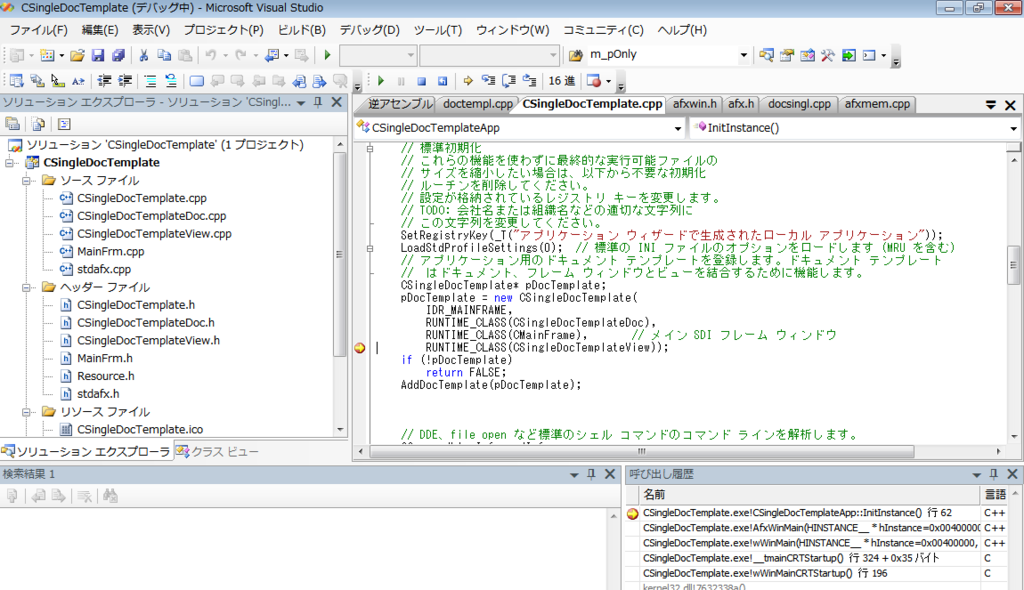
Task: Switch to the docsingl.cpp tab
Action: tap(799, 104)
